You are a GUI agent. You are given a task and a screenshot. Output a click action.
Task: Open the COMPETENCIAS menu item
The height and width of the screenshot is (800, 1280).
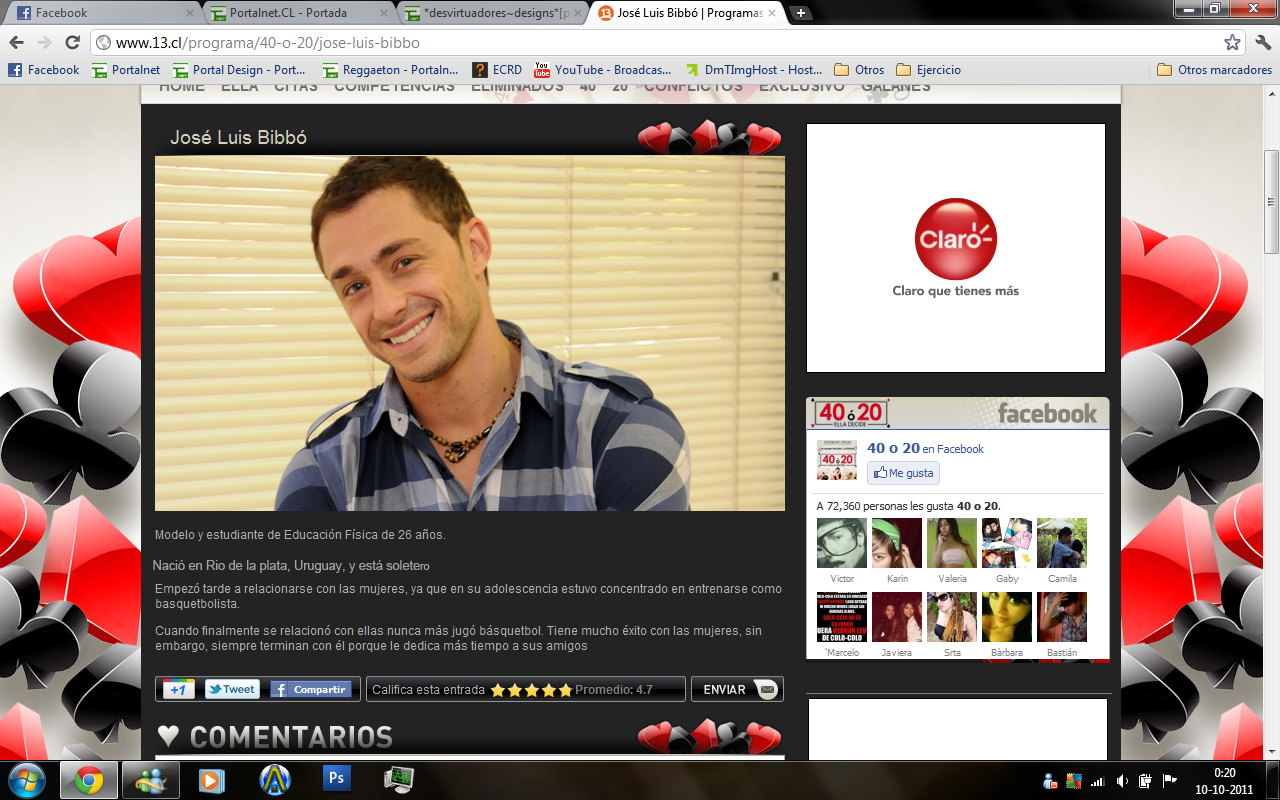point(394,87)
